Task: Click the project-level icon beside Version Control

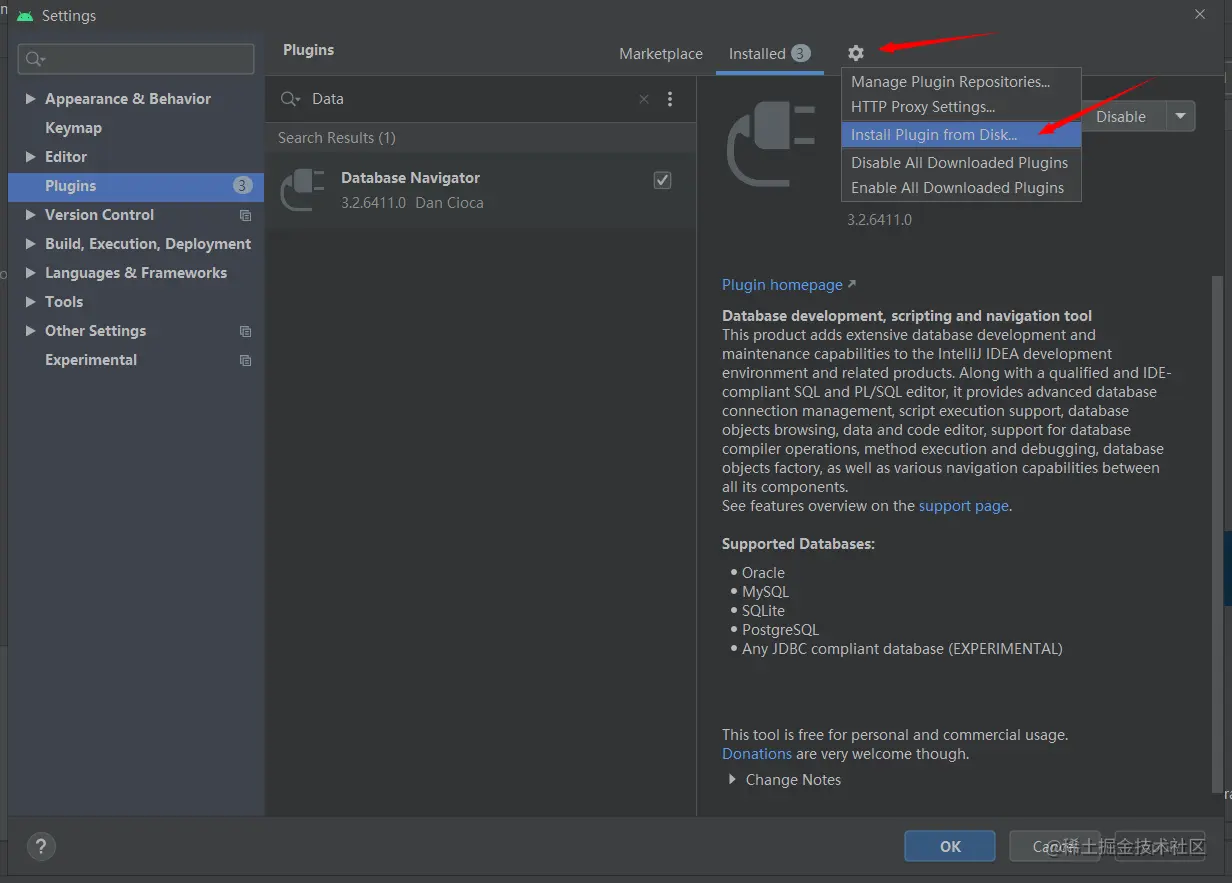Action: 246,215
